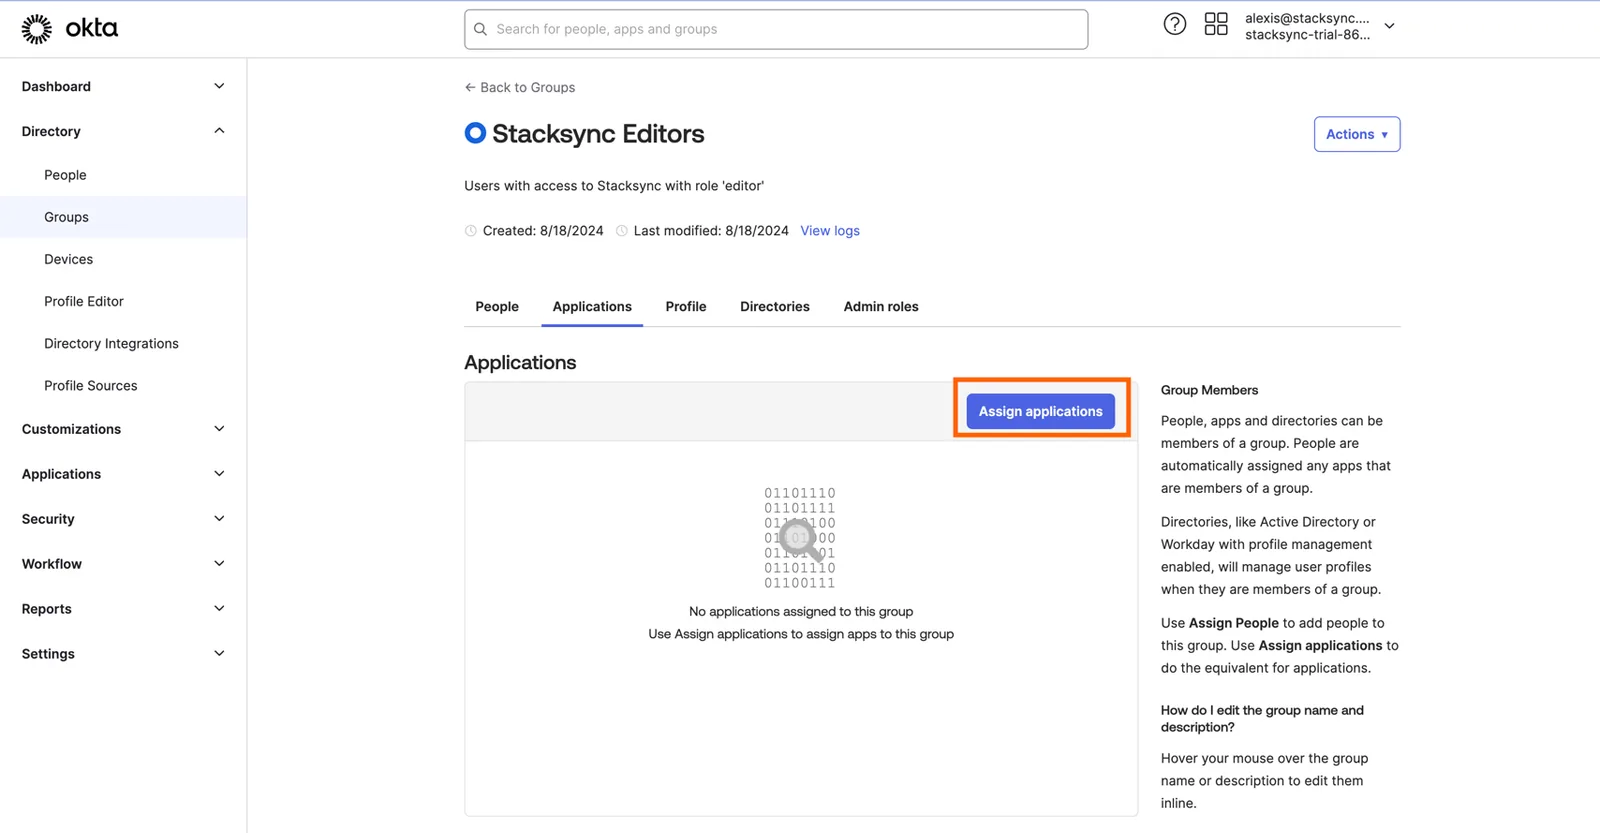Click the search magnifier icon
The image size is (1600, 833).
coord(481,29)
